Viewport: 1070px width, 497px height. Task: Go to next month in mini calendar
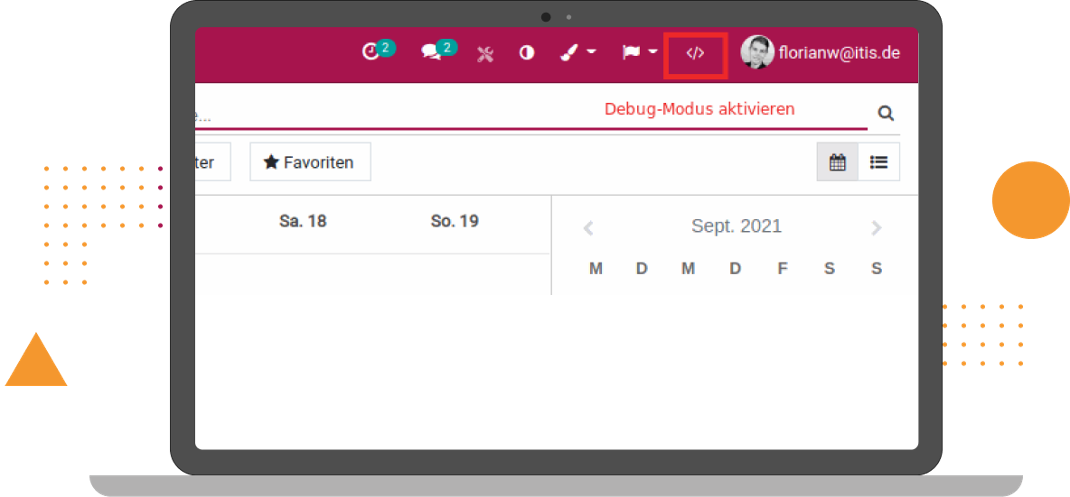876,228
